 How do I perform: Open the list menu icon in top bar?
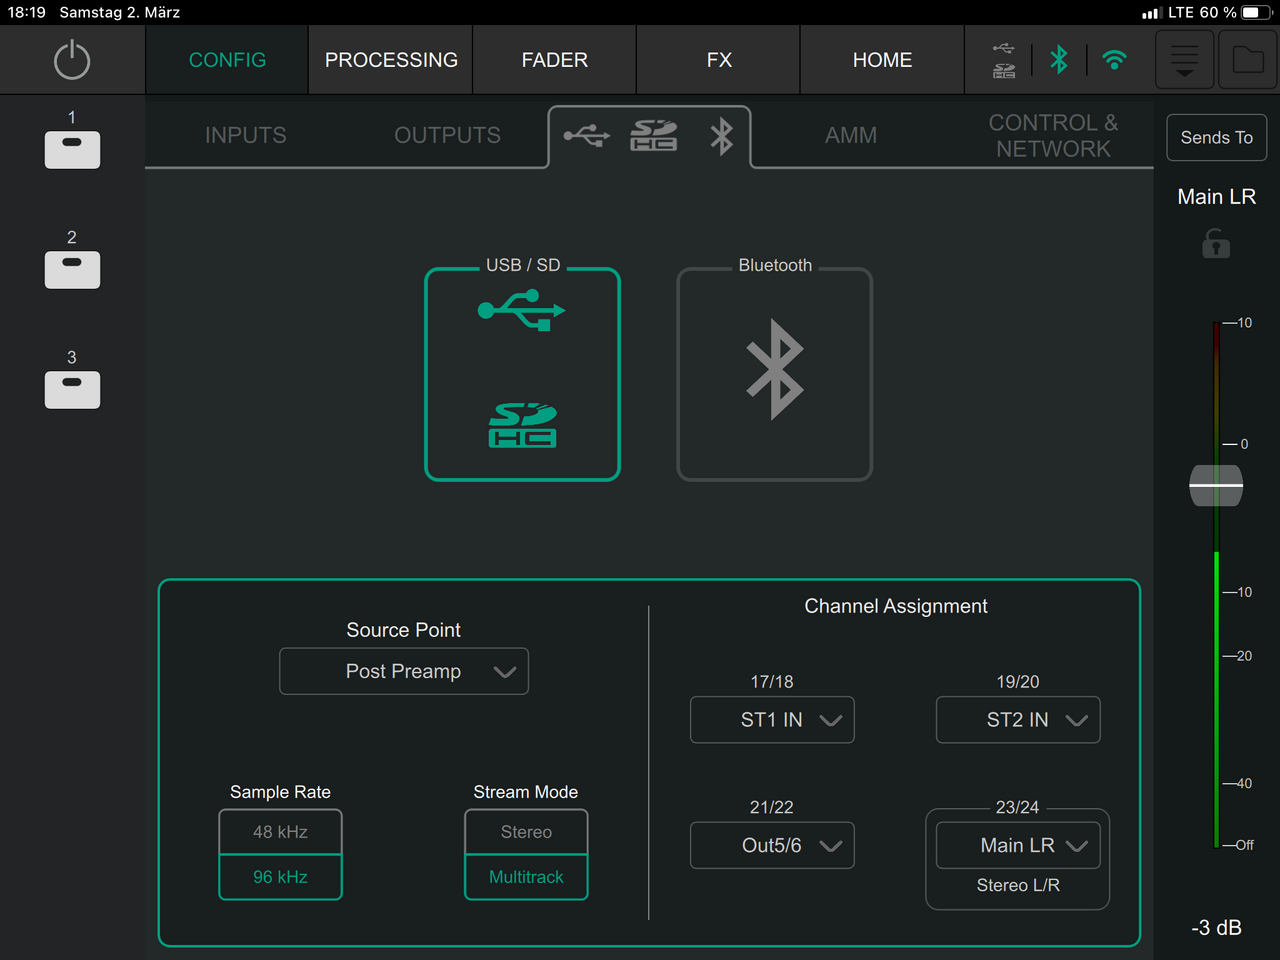1184,60
